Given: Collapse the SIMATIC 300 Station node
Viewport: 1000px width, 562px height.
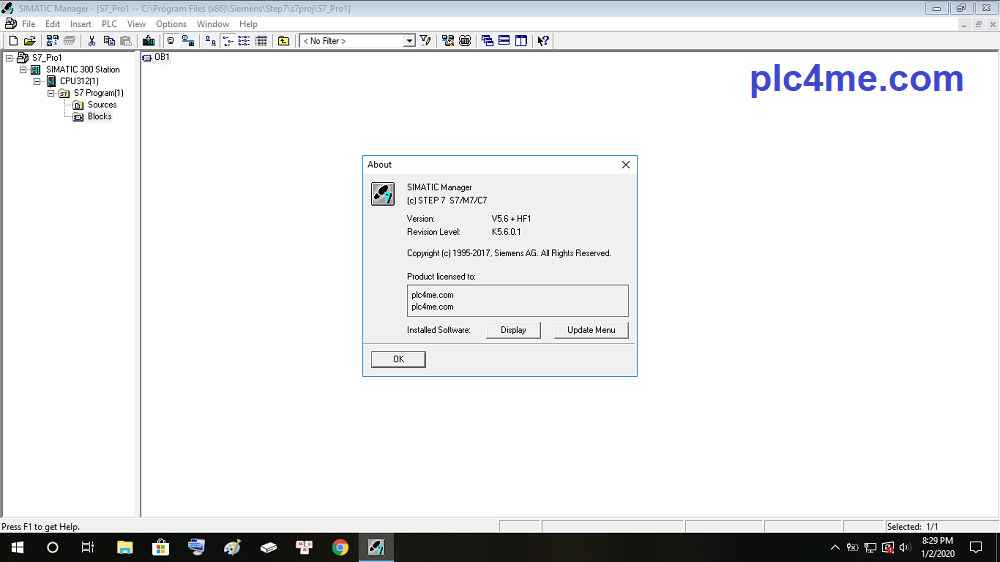Looking at the screenshot, I should click(23, 70).
